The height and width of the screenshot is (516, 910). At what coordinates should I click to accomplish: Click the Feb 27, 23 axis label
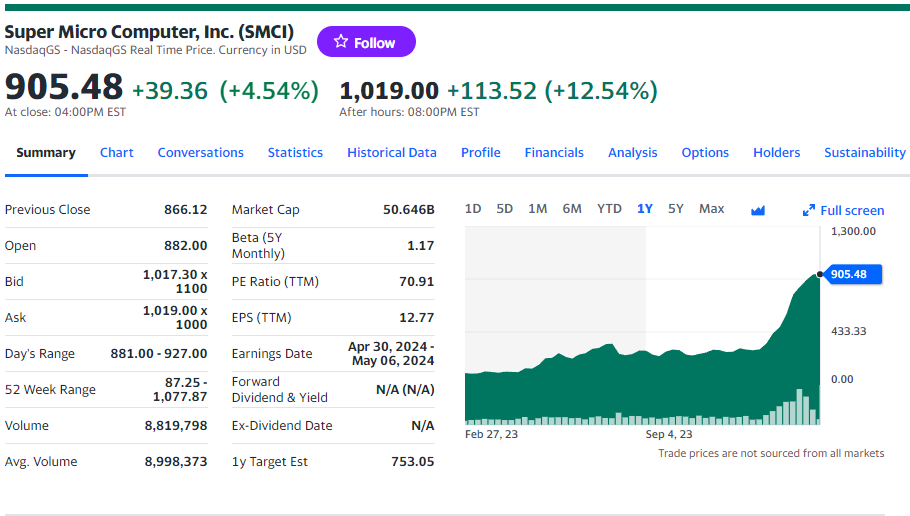[491, 434]
